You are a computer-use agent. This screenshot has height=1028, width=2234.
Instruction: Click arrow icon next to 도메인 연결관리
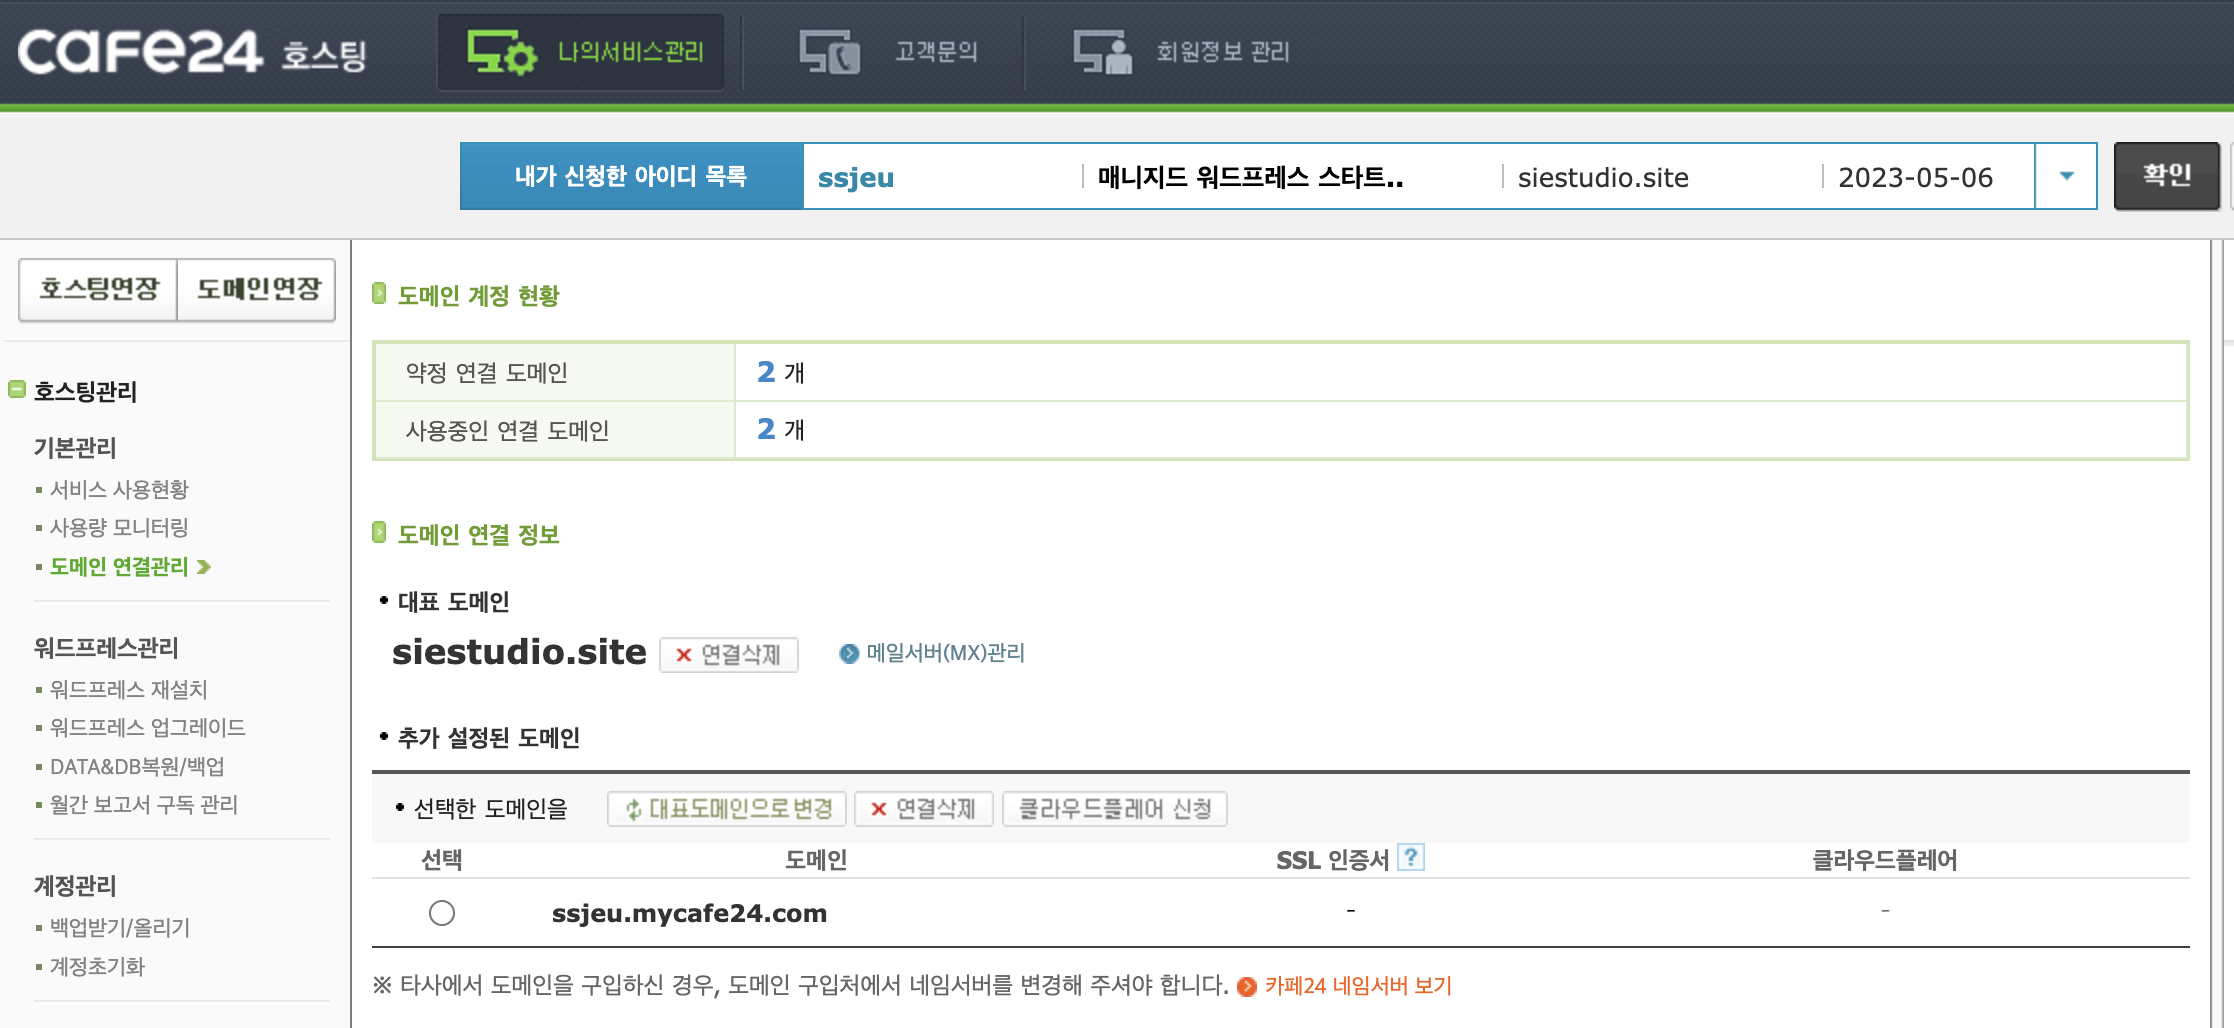pyautogui.click(x=204, y=567)
